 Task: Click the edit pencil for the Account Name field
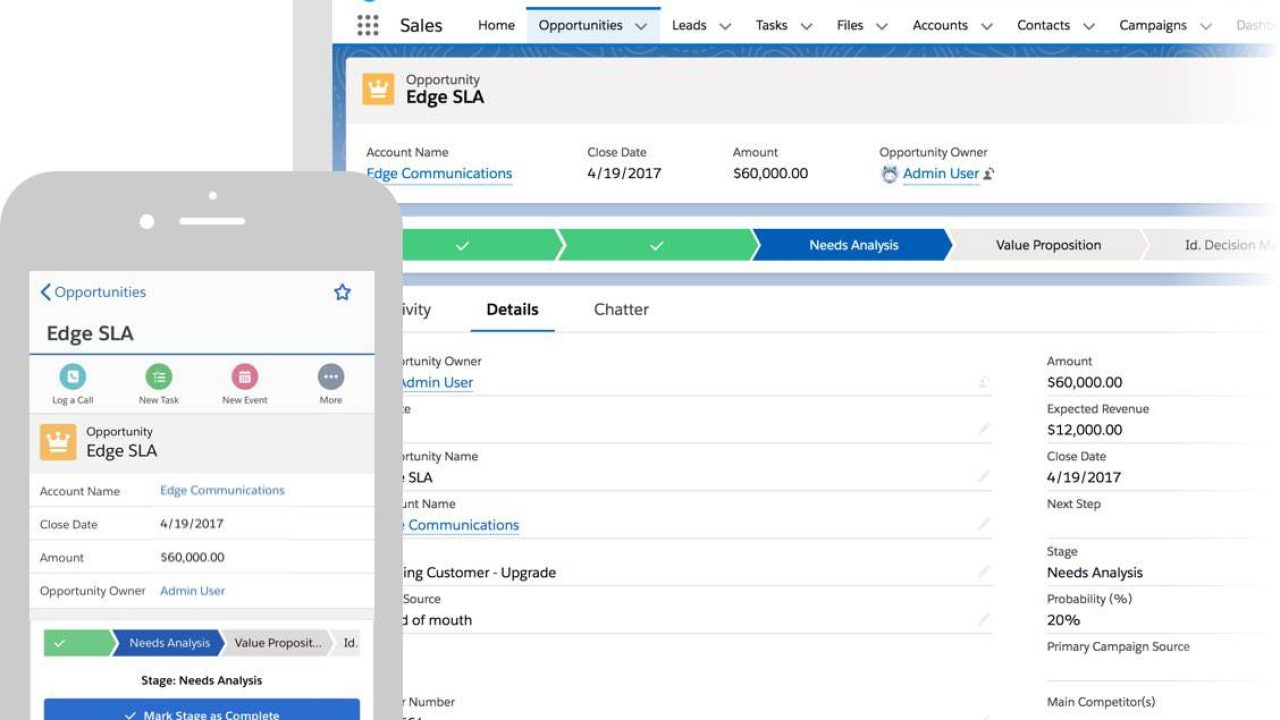(x=984, y=524)
